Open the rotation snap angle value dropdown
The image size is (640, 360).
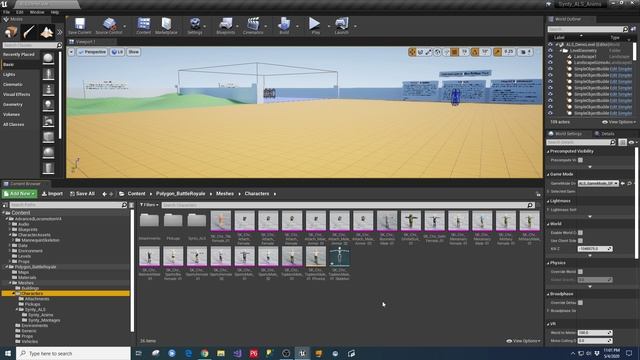pyautogui.click(x=485, y=52)
